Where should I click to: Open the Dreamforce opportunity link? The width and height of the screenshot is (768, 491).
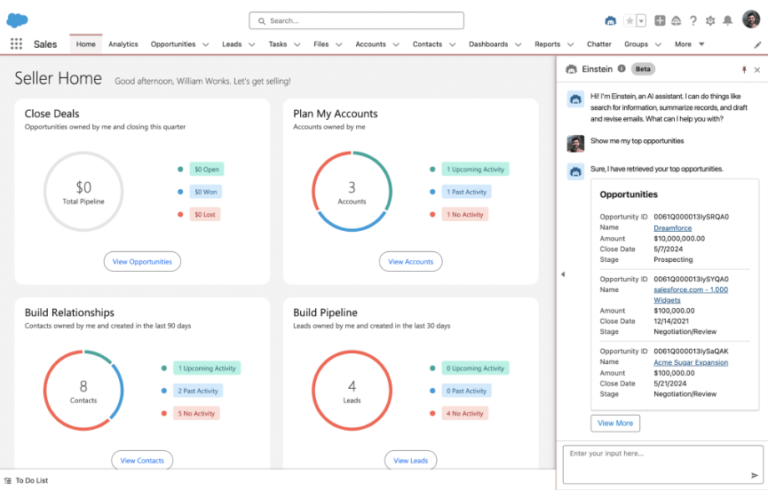(675, 228)
